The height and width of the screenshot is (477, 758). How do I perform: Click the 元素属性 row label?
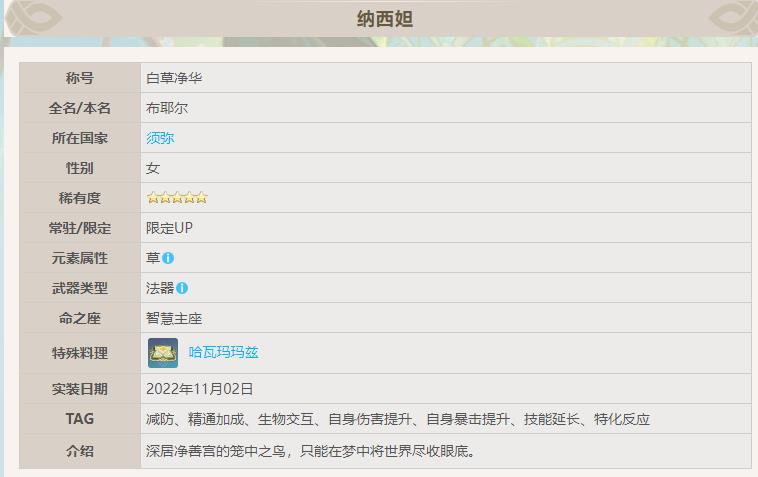(x=80, y=258)
